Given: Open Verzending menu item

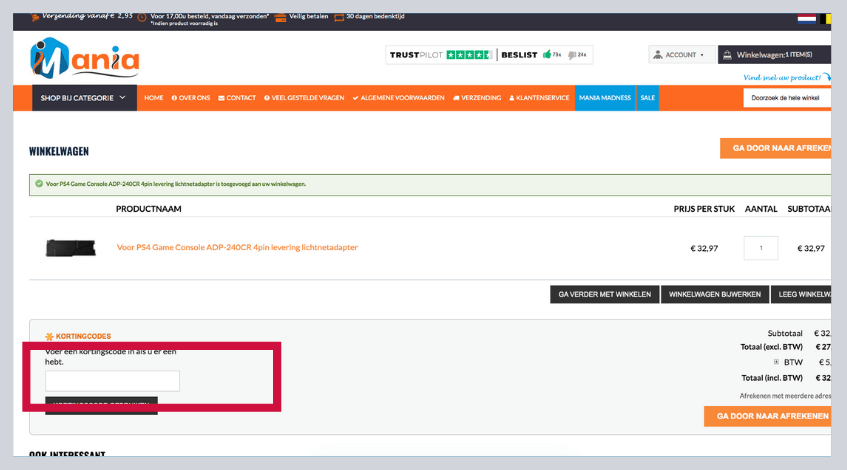Looking at the screenshot, I should pyautogui.click(x=477, y=98).
